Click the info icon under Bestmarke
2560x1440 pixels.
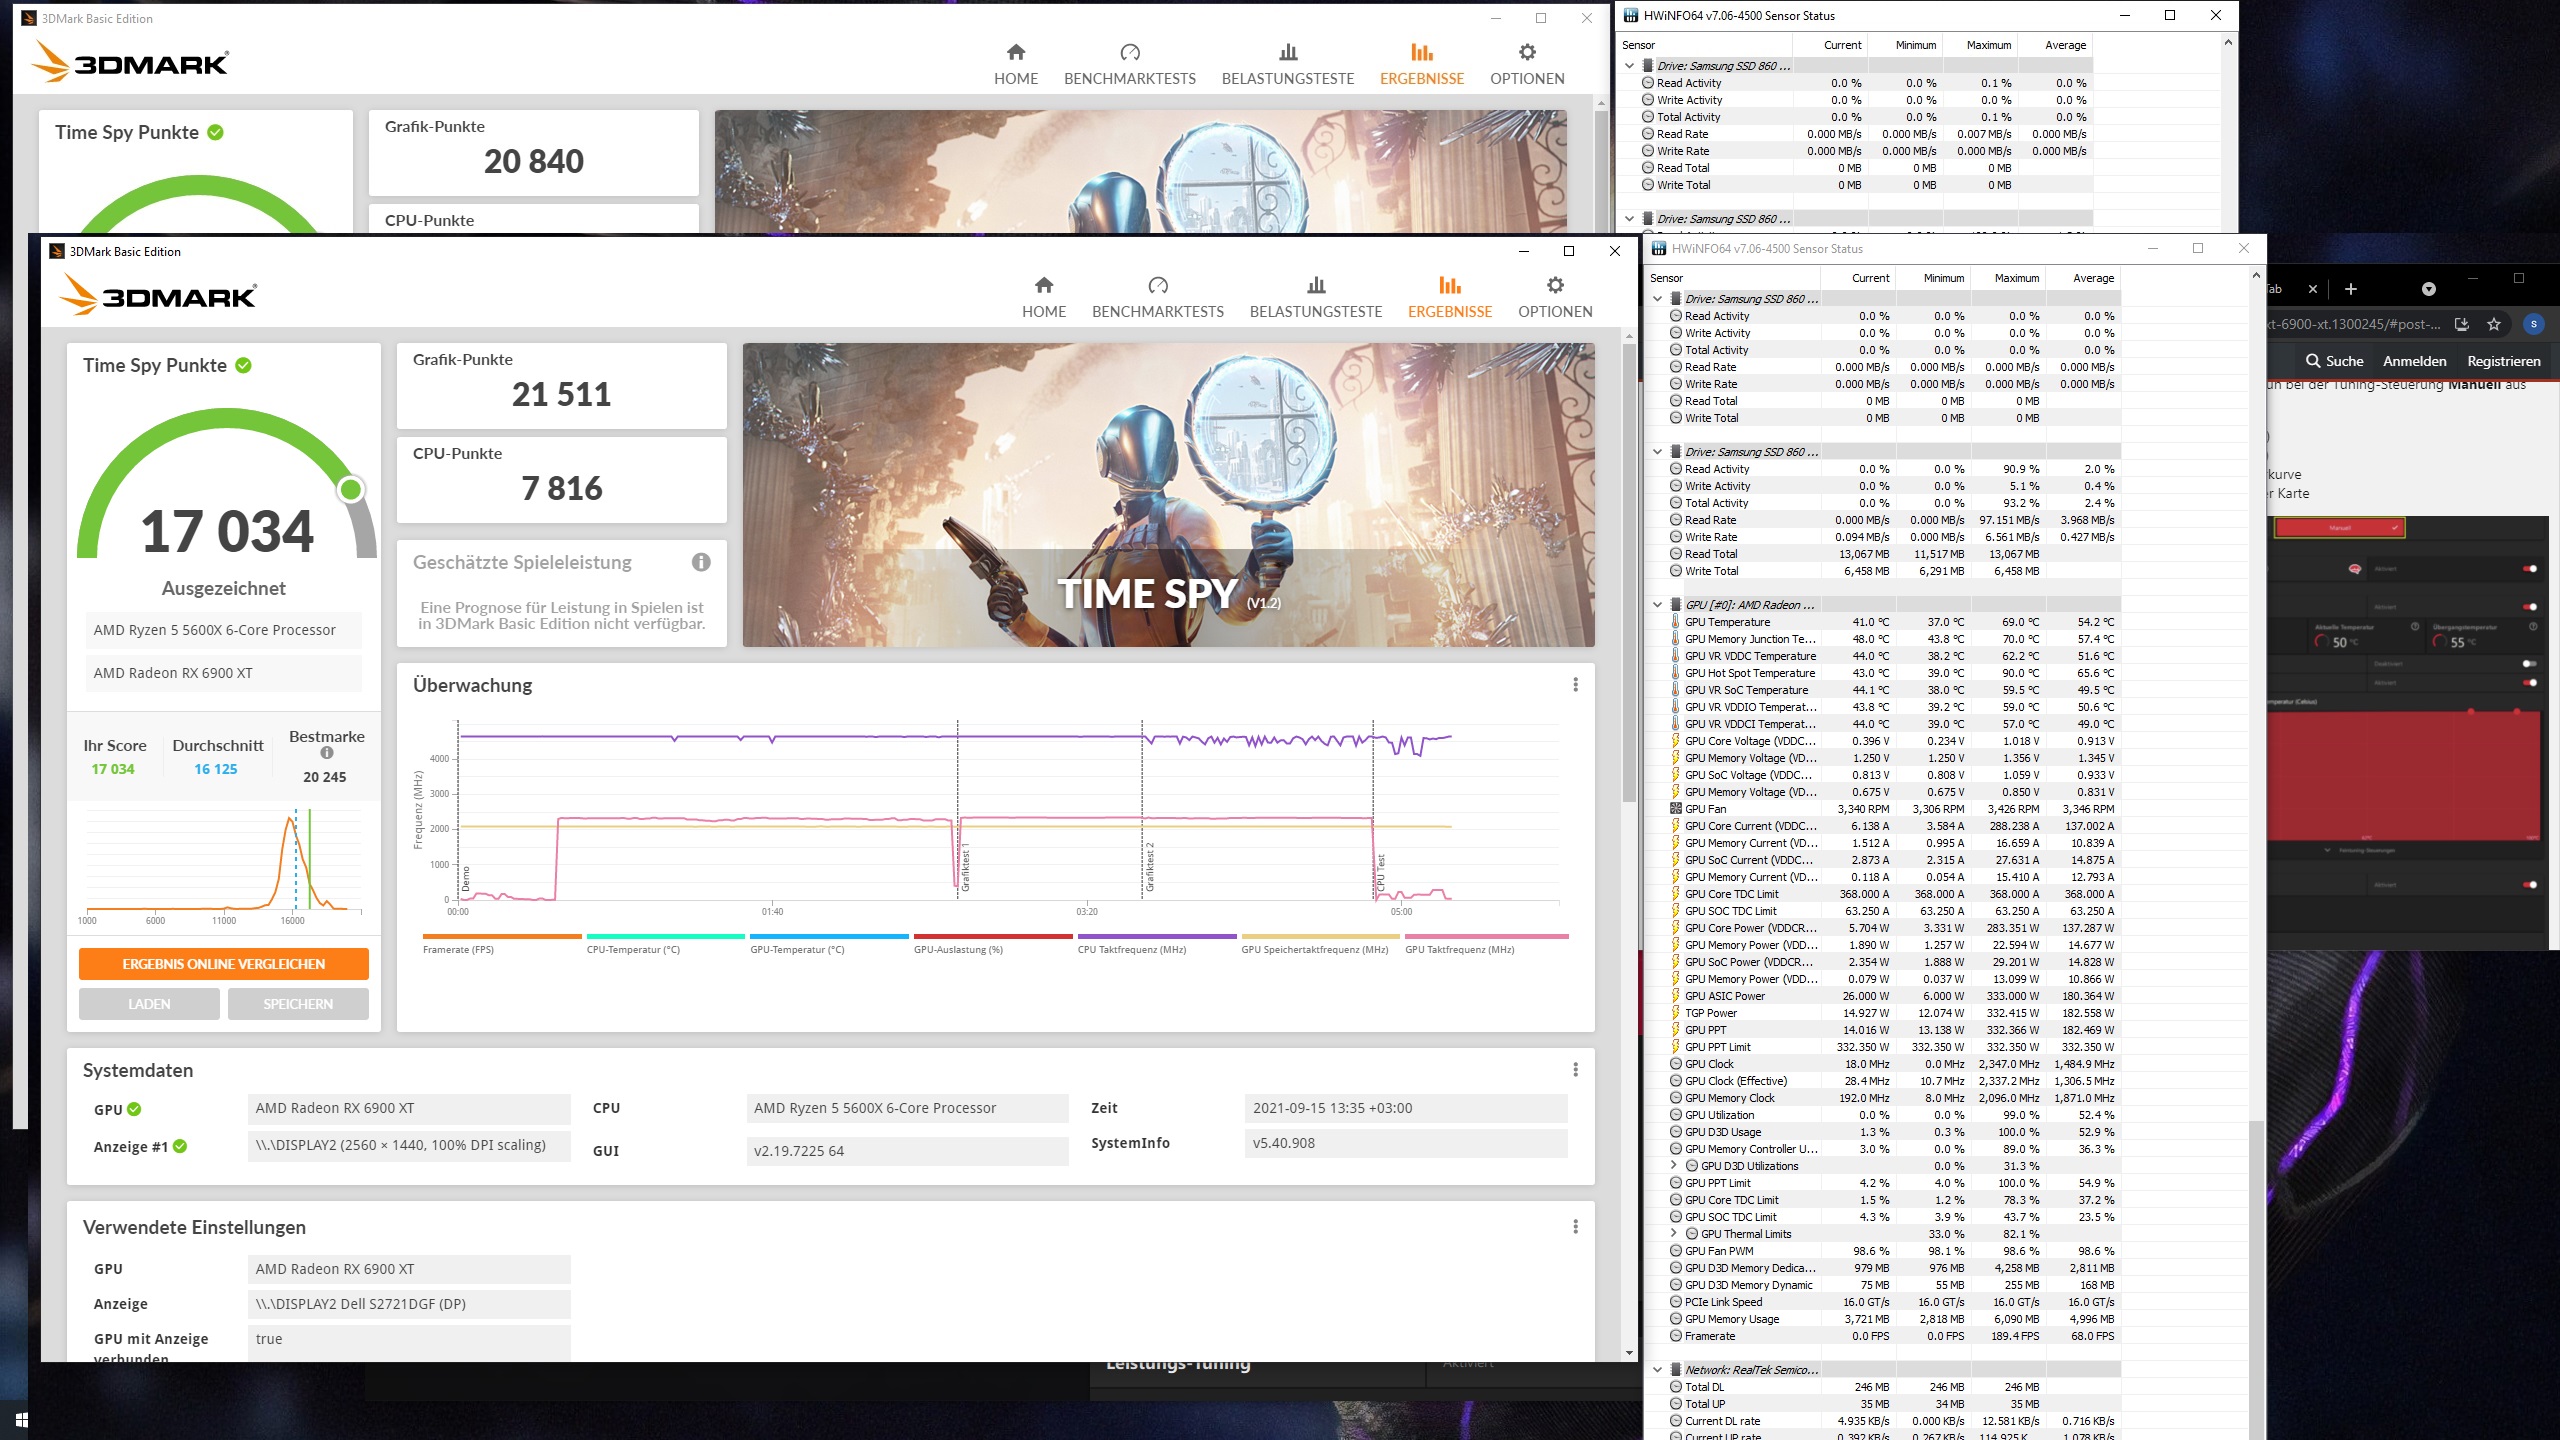click(327, 753)
